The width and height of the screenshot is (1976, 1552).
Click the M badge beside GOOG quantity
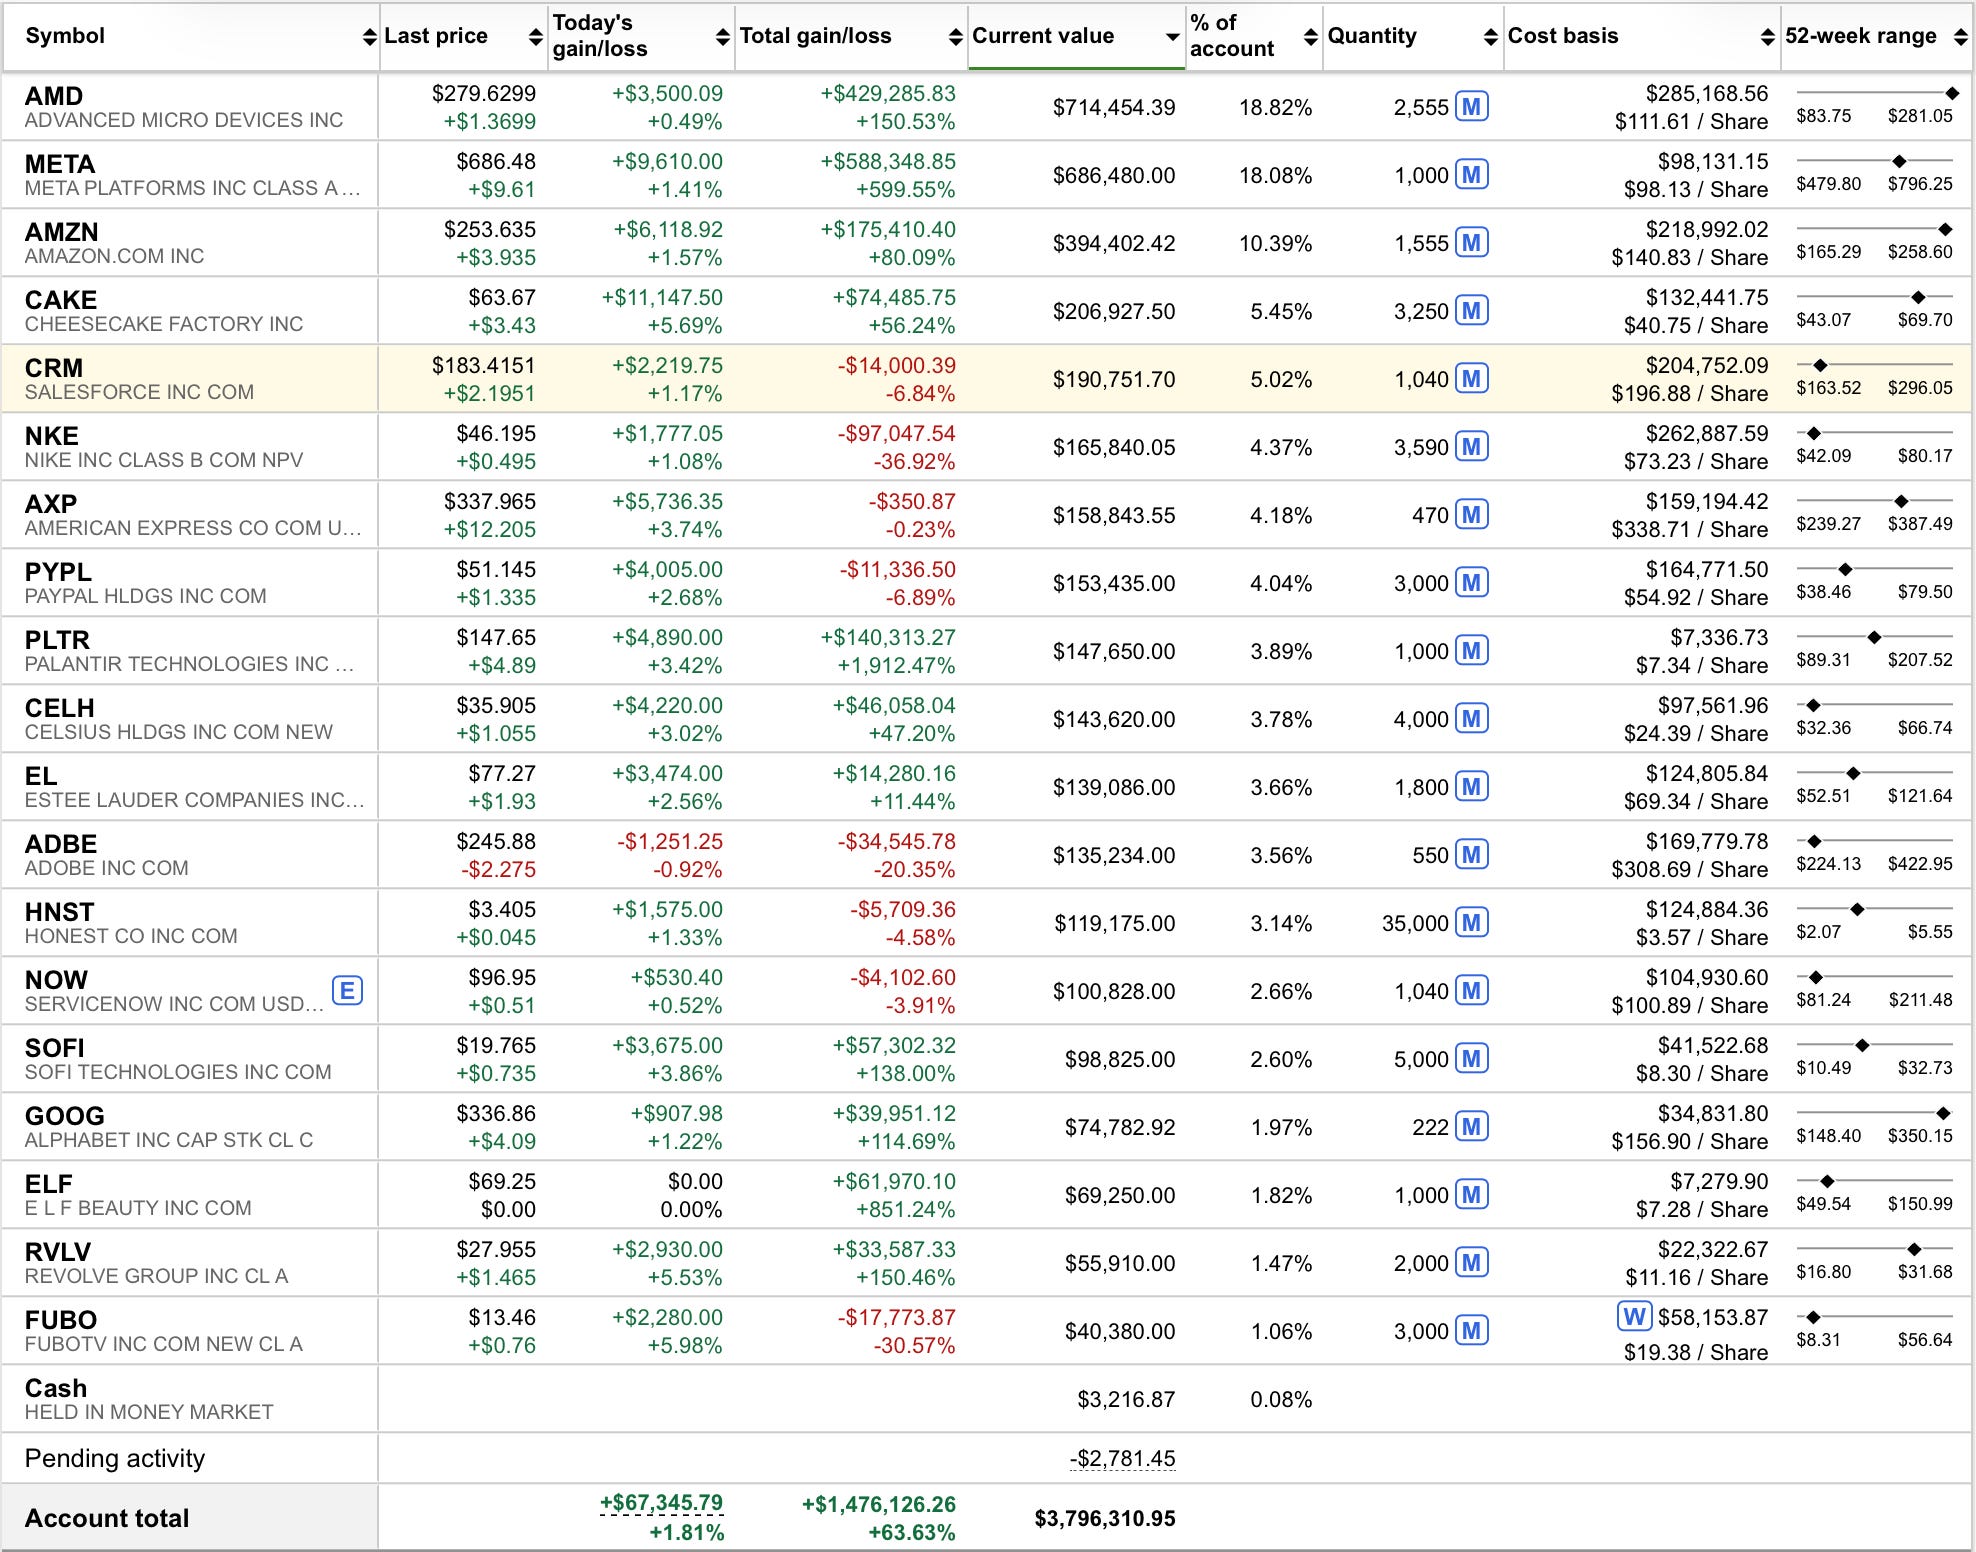tap(1471, 1126)
